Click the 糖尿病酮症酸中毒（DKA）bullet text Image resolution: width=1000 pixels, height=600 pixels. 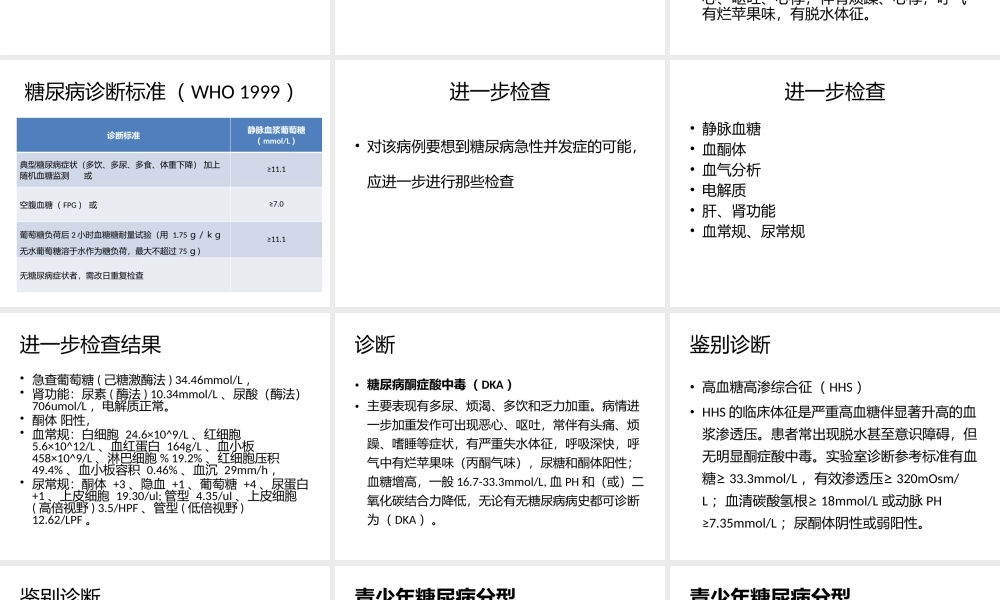[437, 384]
